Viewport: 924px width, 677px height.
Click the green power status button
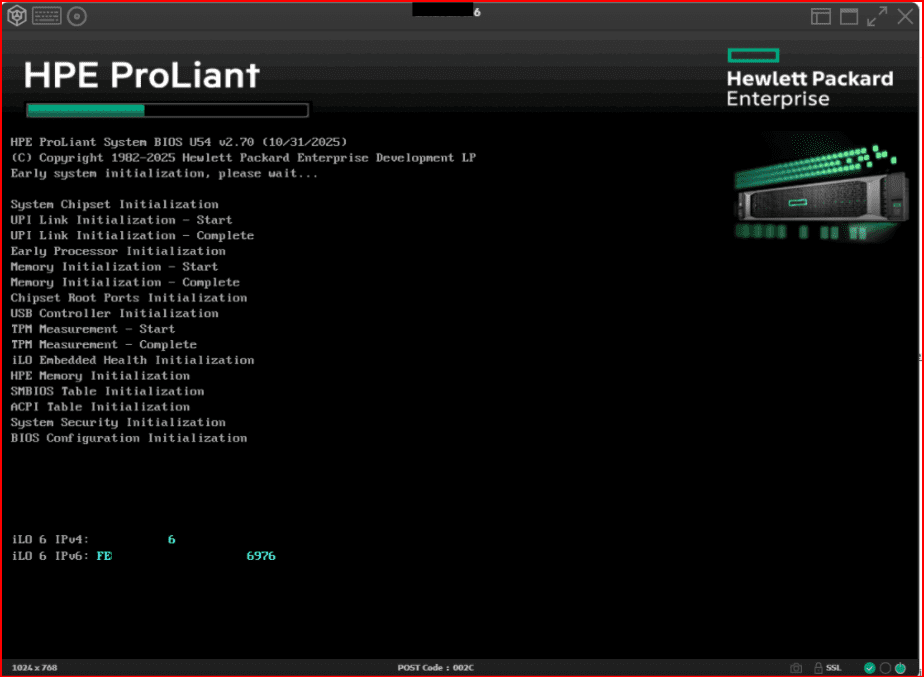pos(899,667)
